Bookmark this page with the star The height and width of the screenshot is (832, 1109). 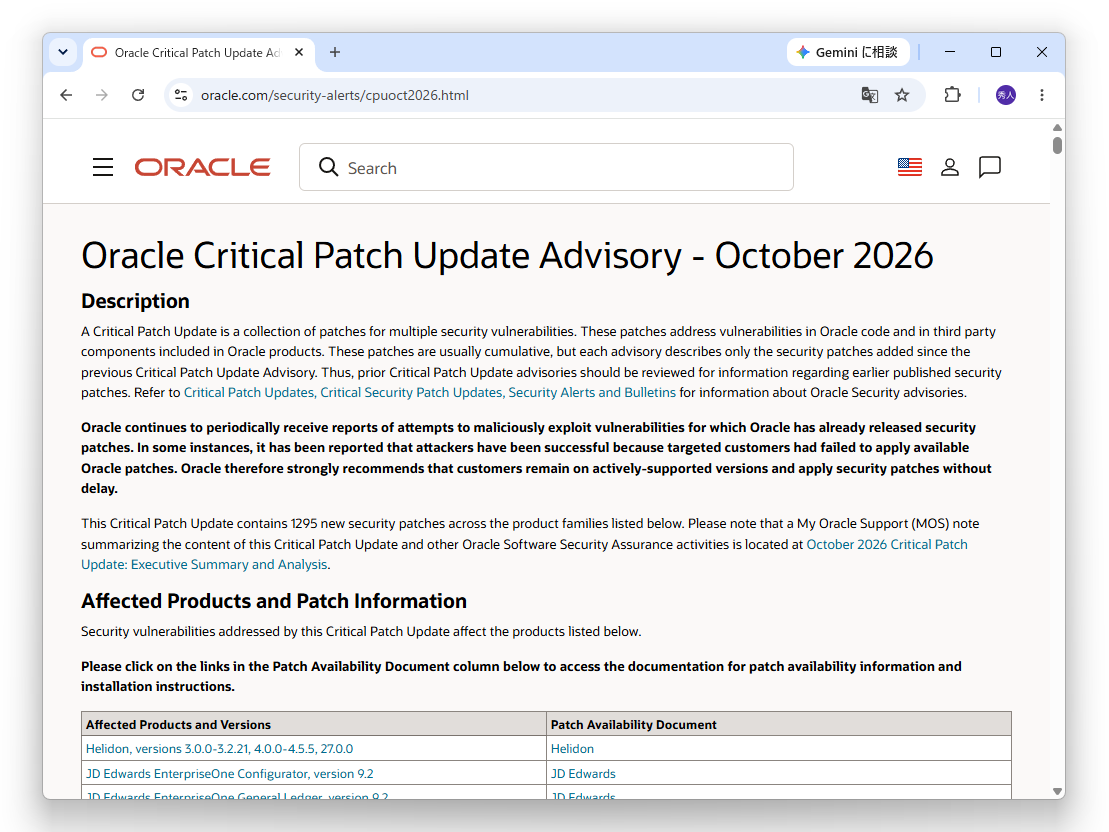[902, 95]
